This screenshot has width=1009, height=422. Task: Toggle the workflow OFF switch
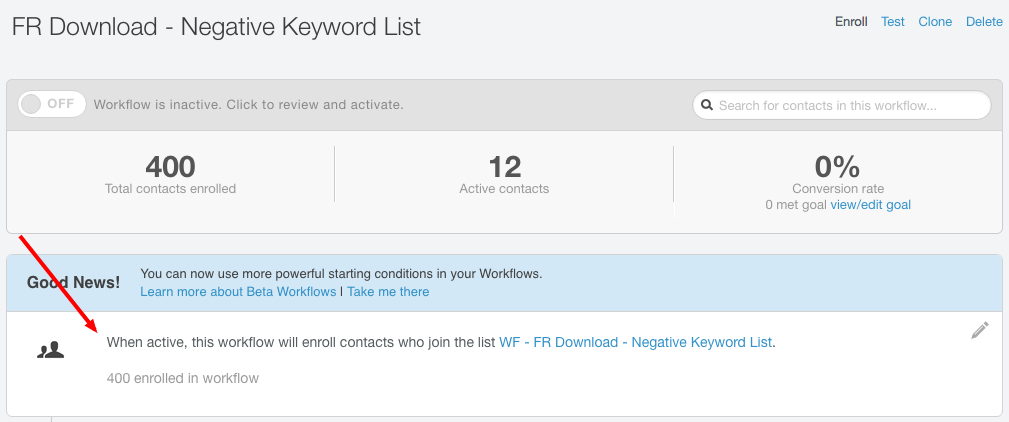coord(52,104)
